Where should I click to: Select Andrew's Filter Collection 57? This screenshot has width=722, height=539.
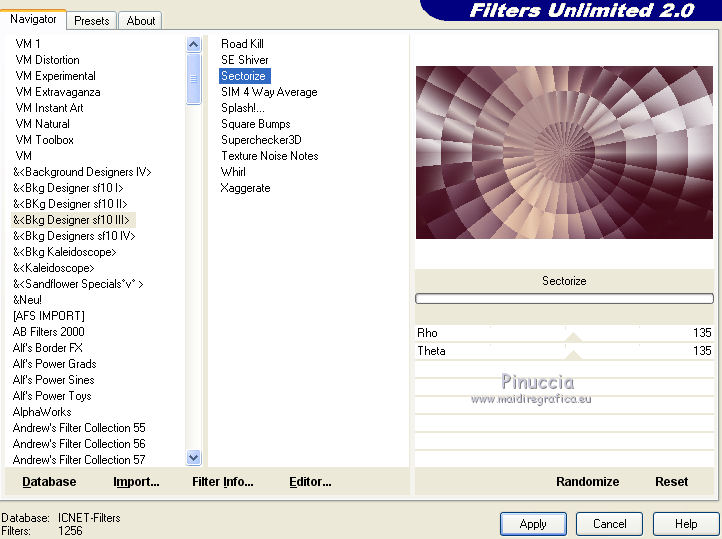tap(79, 460)
